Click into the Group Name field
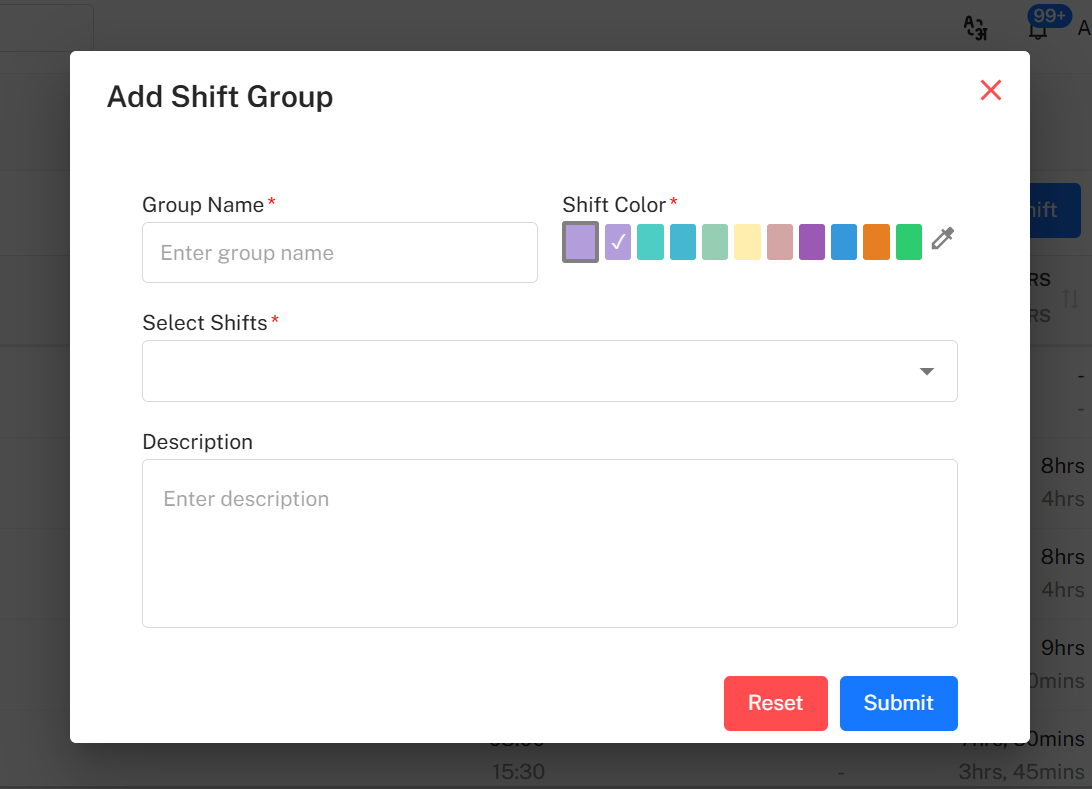Viewport: 1092px width, 789px height. tap(340, 252)
